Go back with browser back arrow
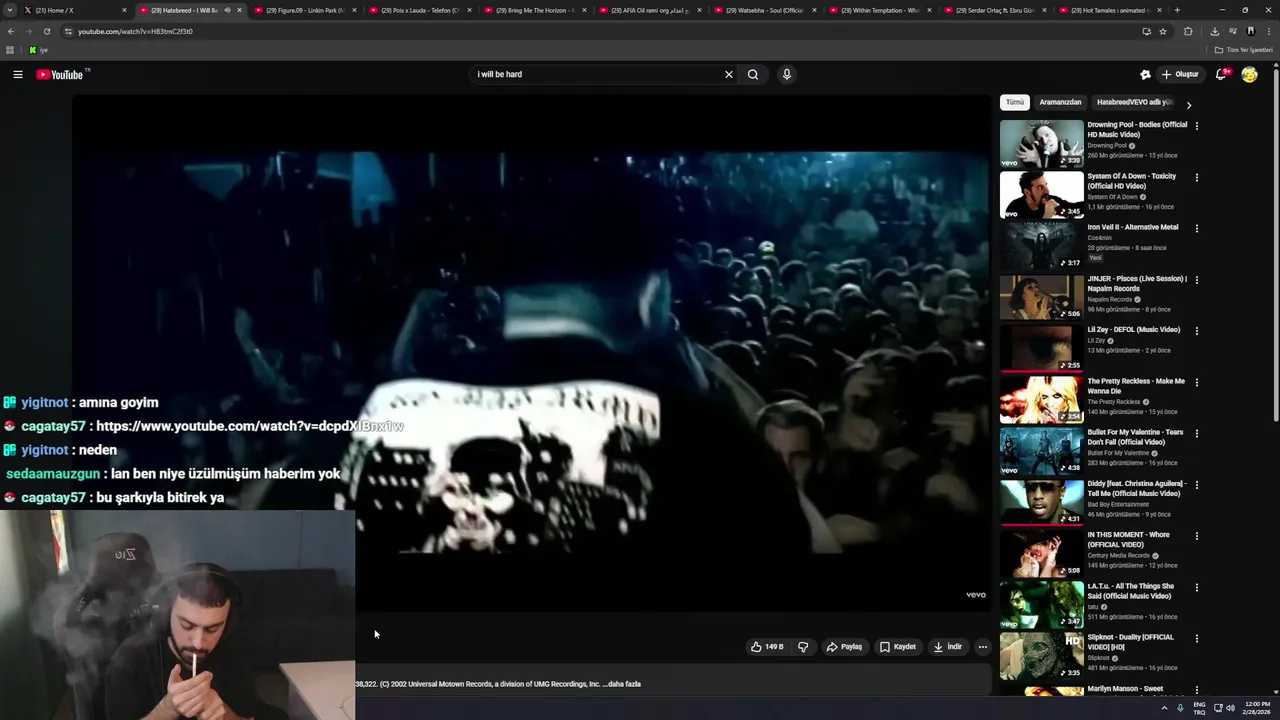The height and width of the screenshot is (720, 1280). (x=10, y=31)
